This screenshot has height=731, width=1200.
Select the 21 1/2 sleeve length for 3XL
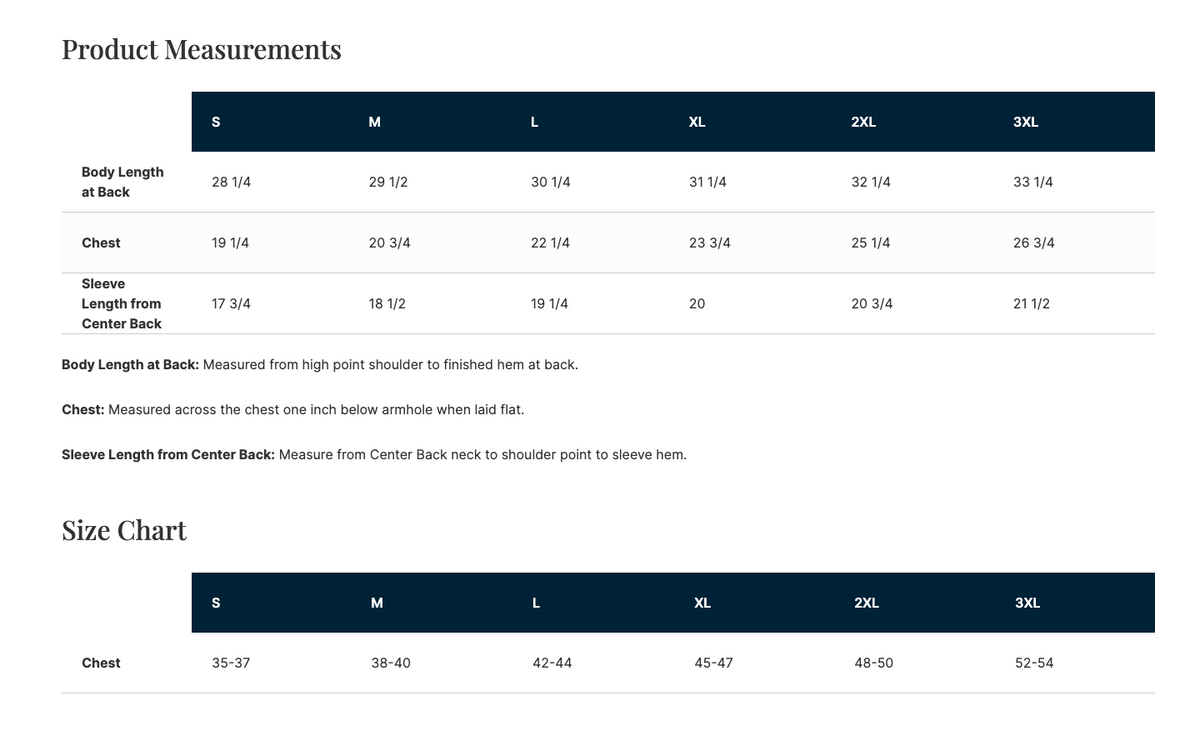click(x=1031, y=304)
